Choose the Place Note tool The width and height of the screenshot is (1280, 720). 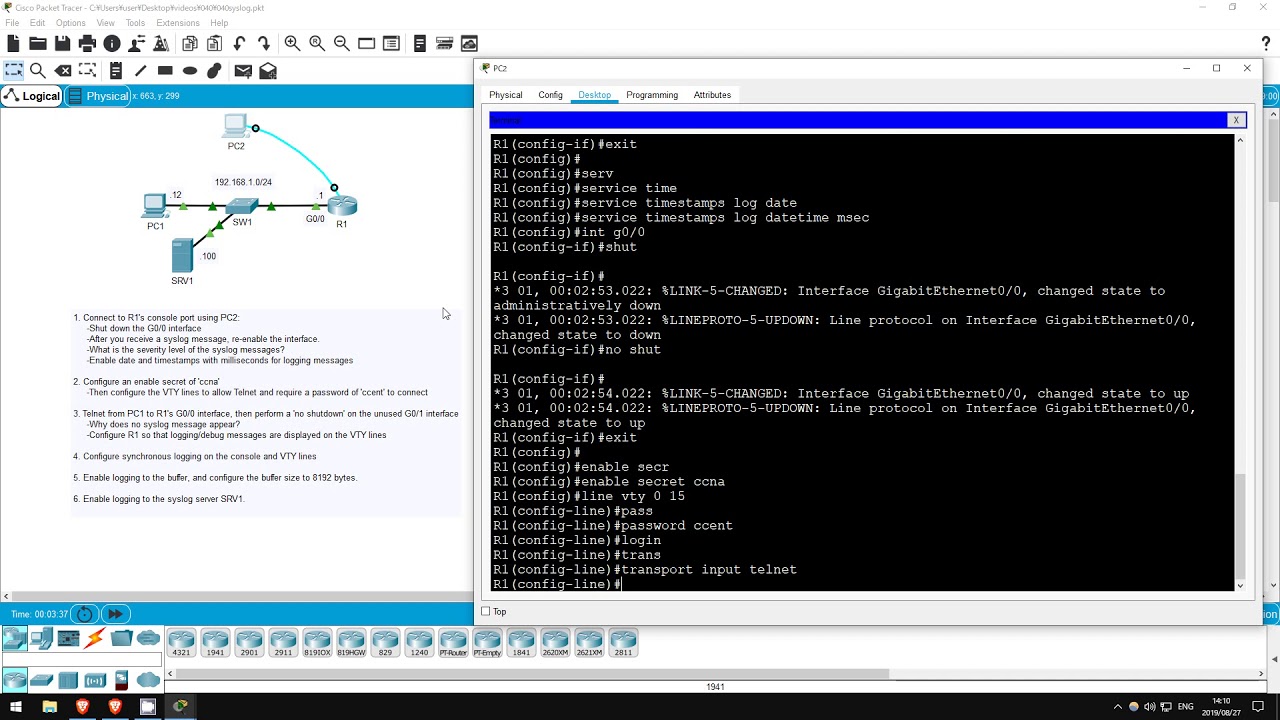pos(116,71)
